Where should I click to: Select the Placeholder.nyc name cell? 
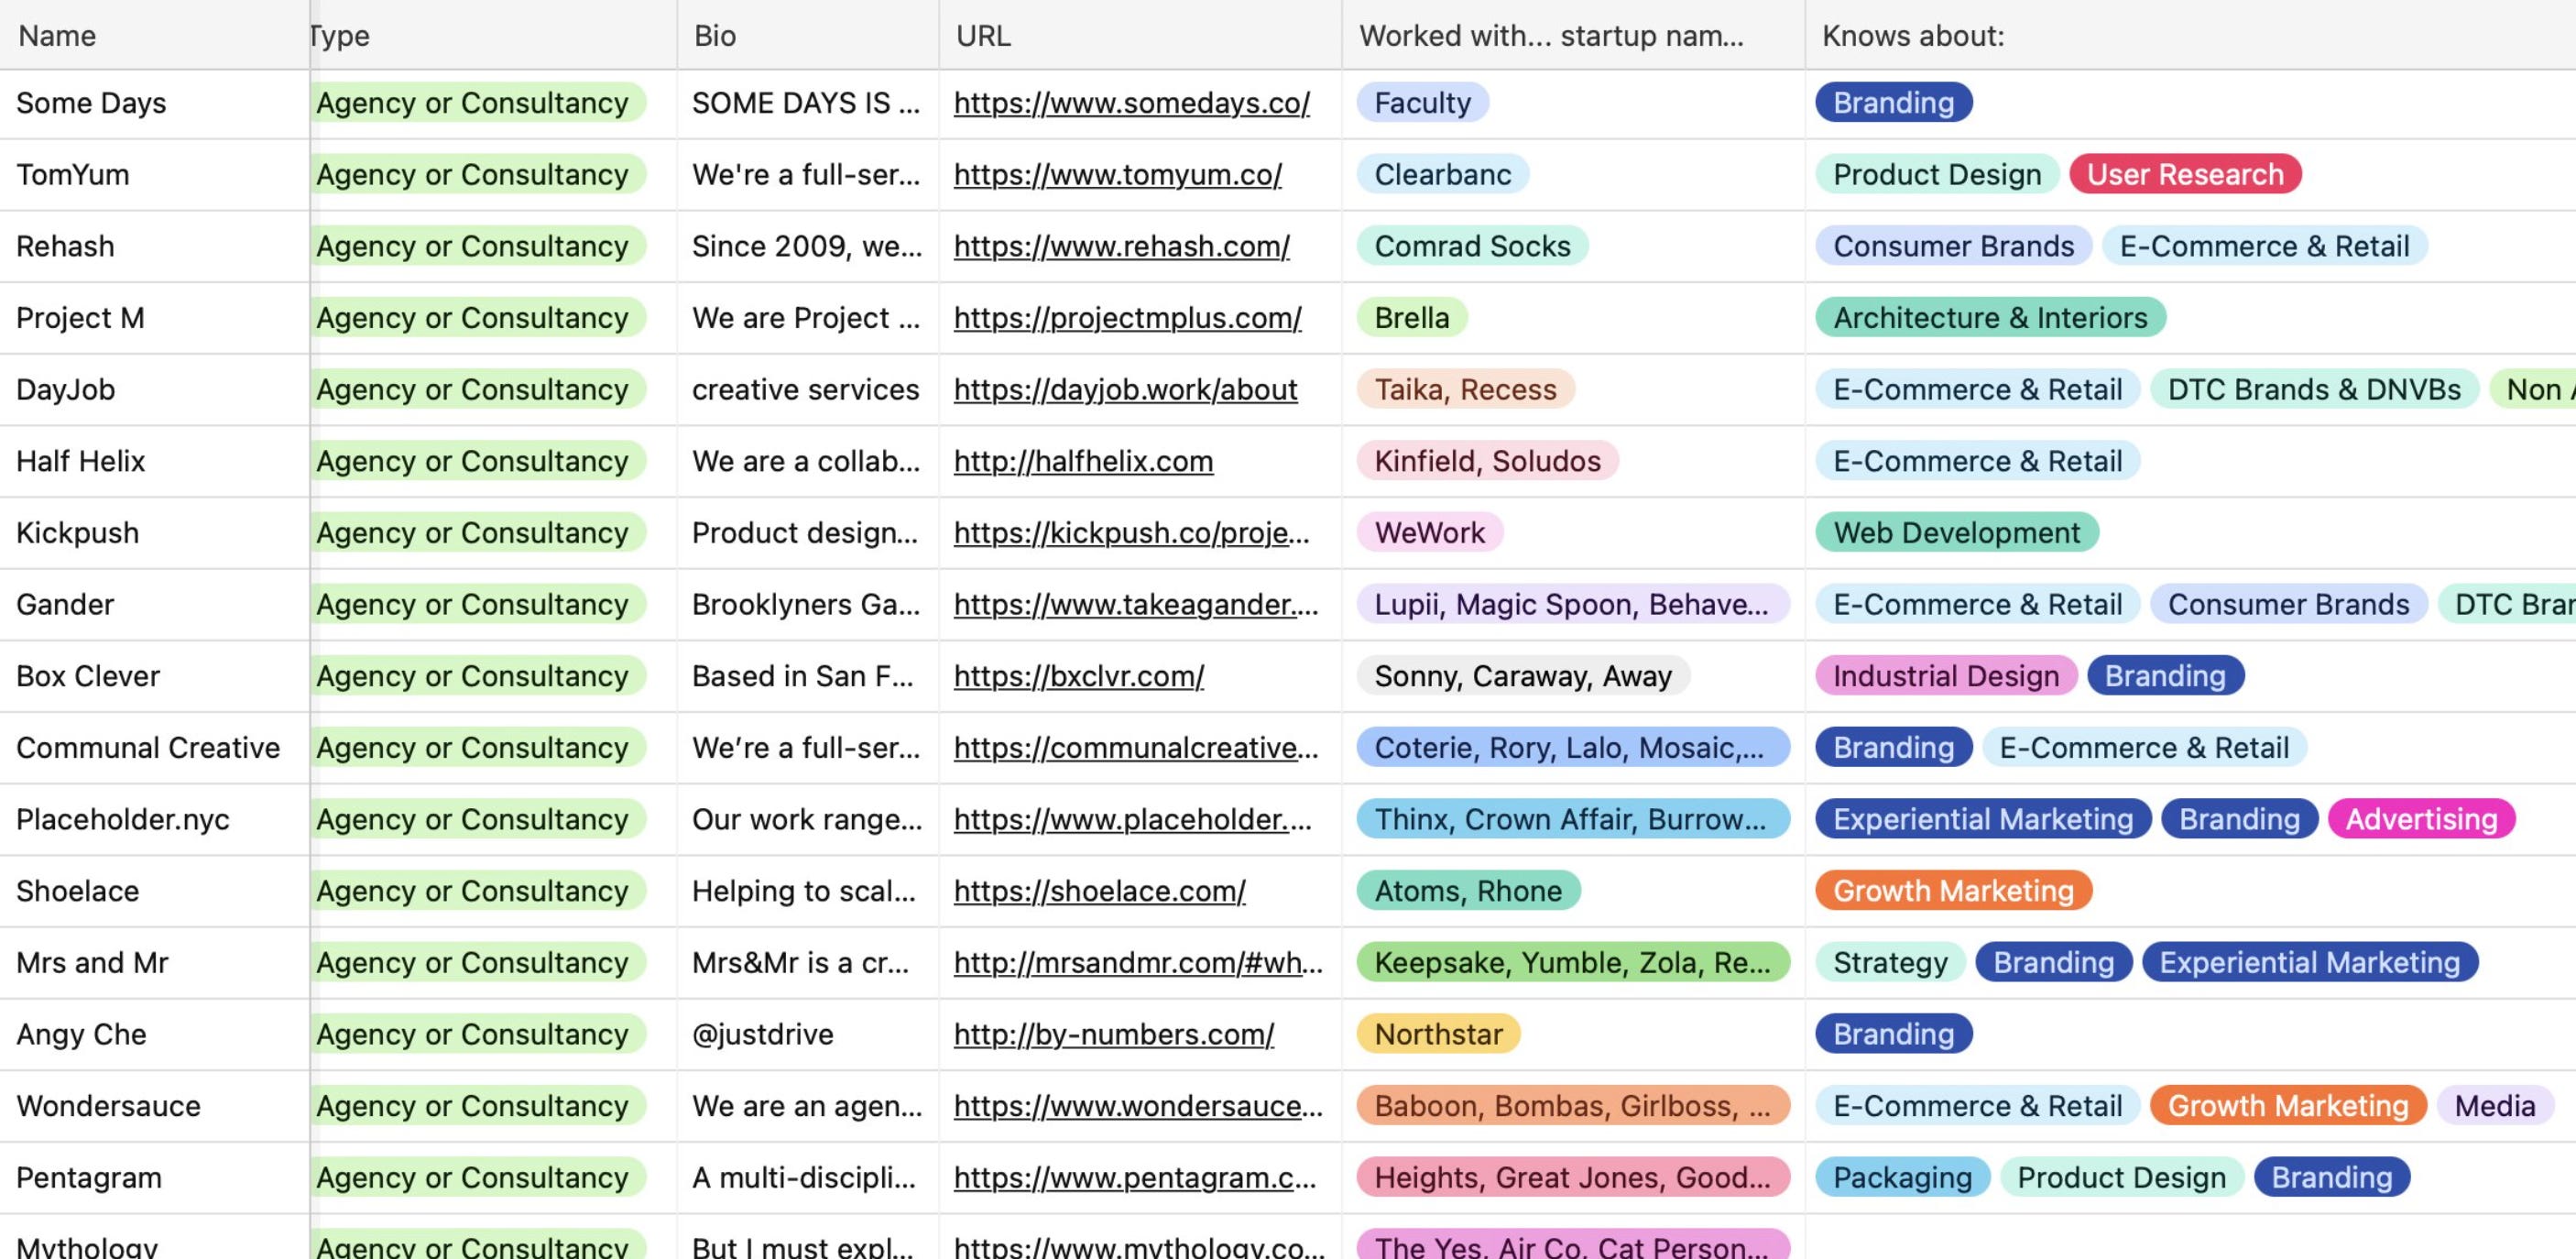click(x=155, y=820)
